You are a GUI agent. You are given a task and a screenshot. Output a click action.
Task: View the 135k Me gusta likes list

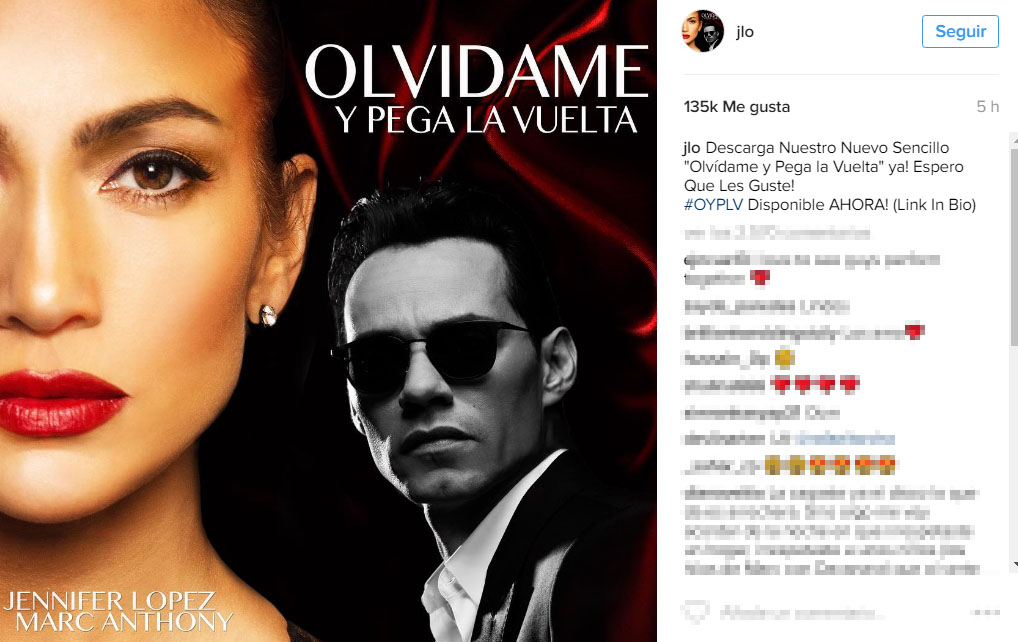click(x=736, y=106)
